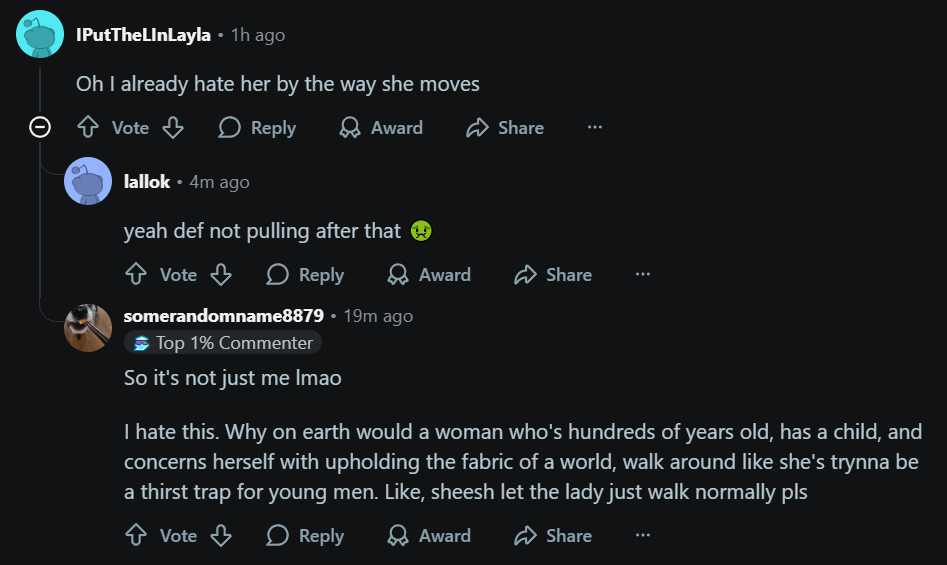The width and height of the screenshot is (947, 565).
Task: Open somerandomname8879's profile via username
Action: coord(223,316)
